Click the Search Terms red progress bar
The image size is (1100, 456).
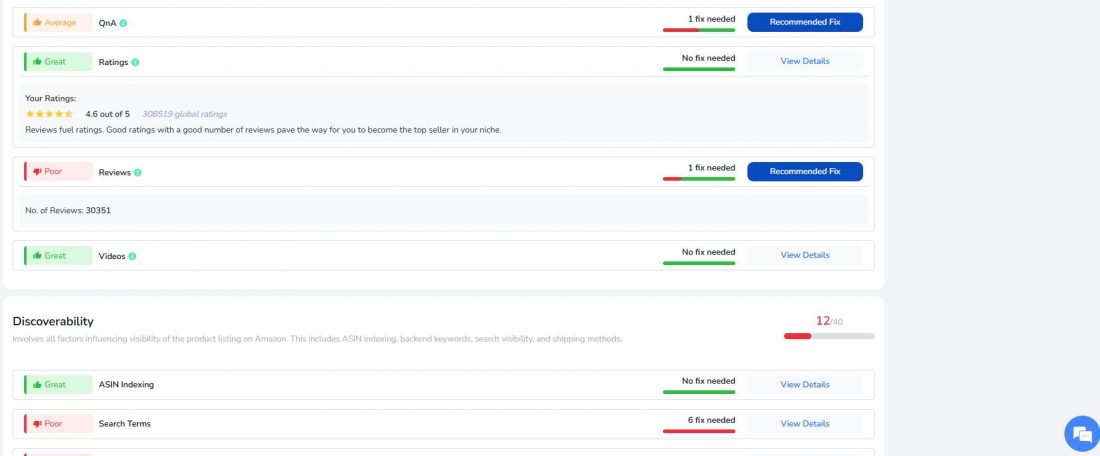coord(699,431)
